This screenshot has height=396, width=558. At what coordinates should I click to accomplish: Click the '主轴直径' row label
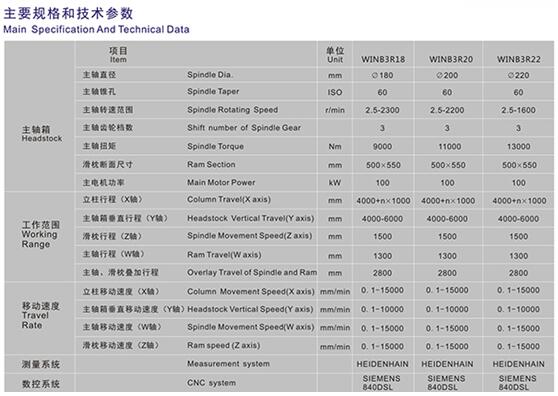click(99, 75)
